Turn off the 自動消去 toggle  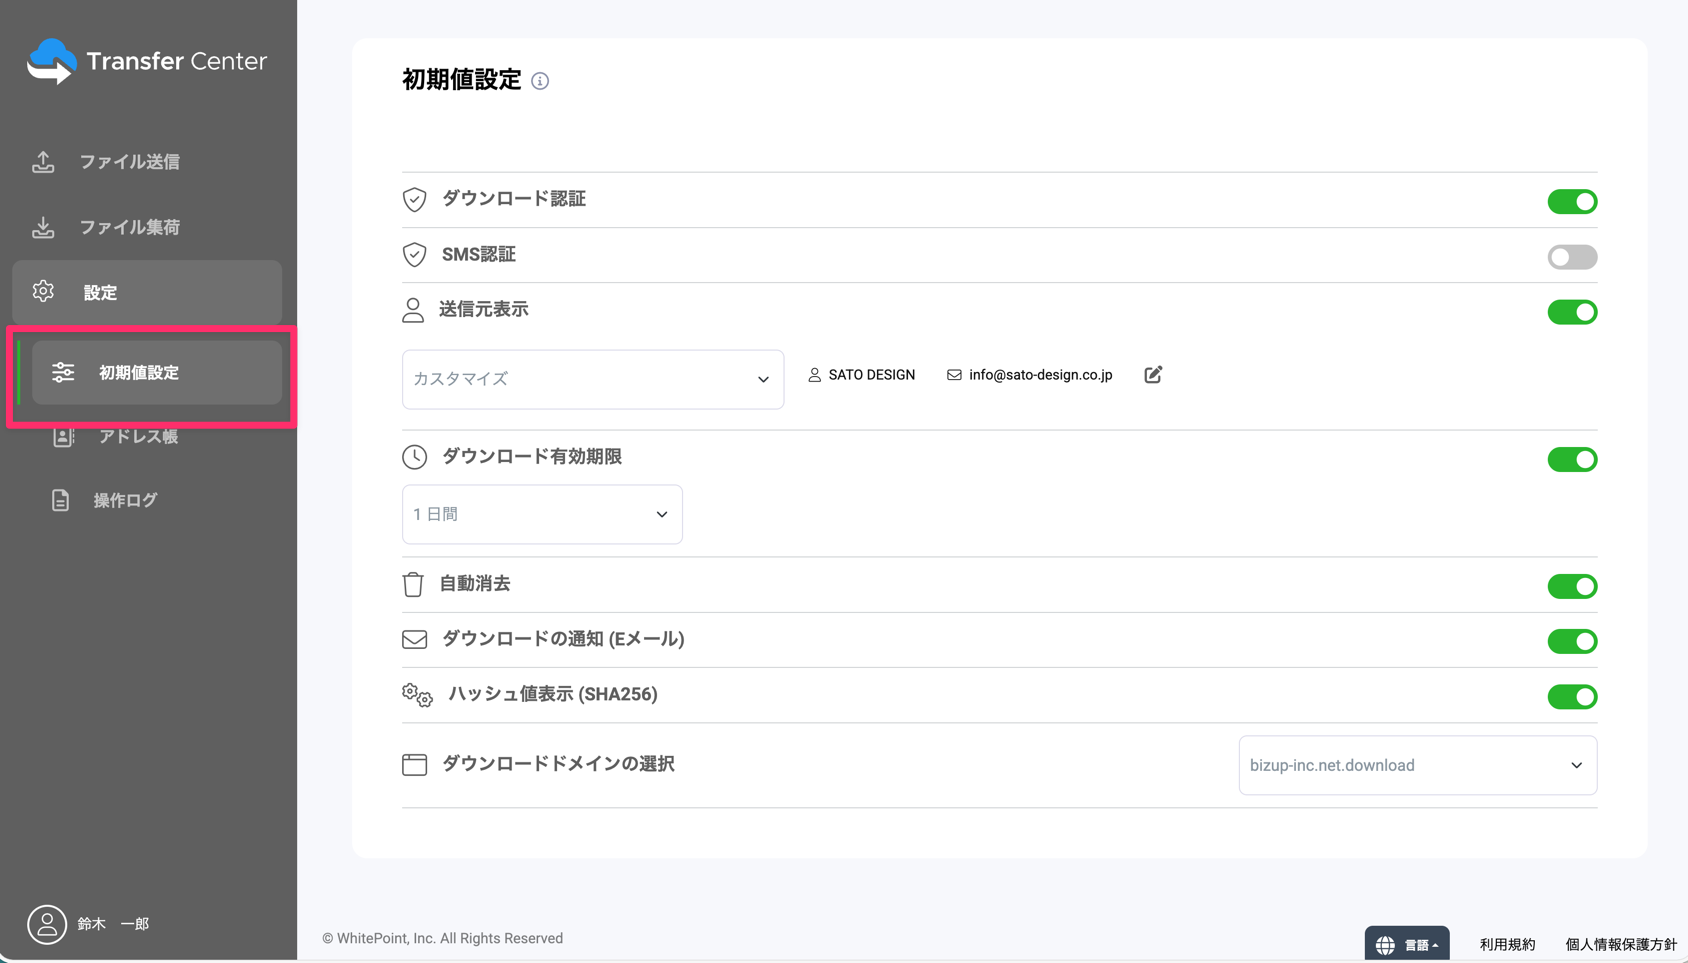tap(1571, 586)
